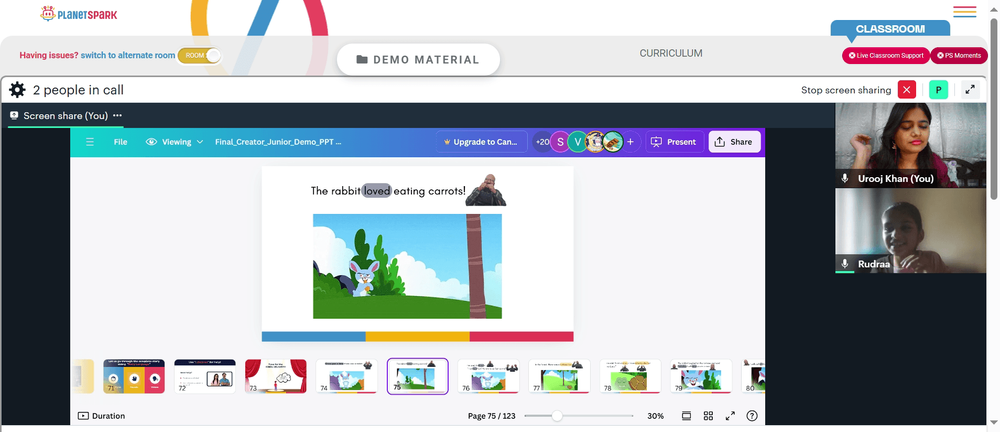Open the Canva help question icon

[752, 416]
